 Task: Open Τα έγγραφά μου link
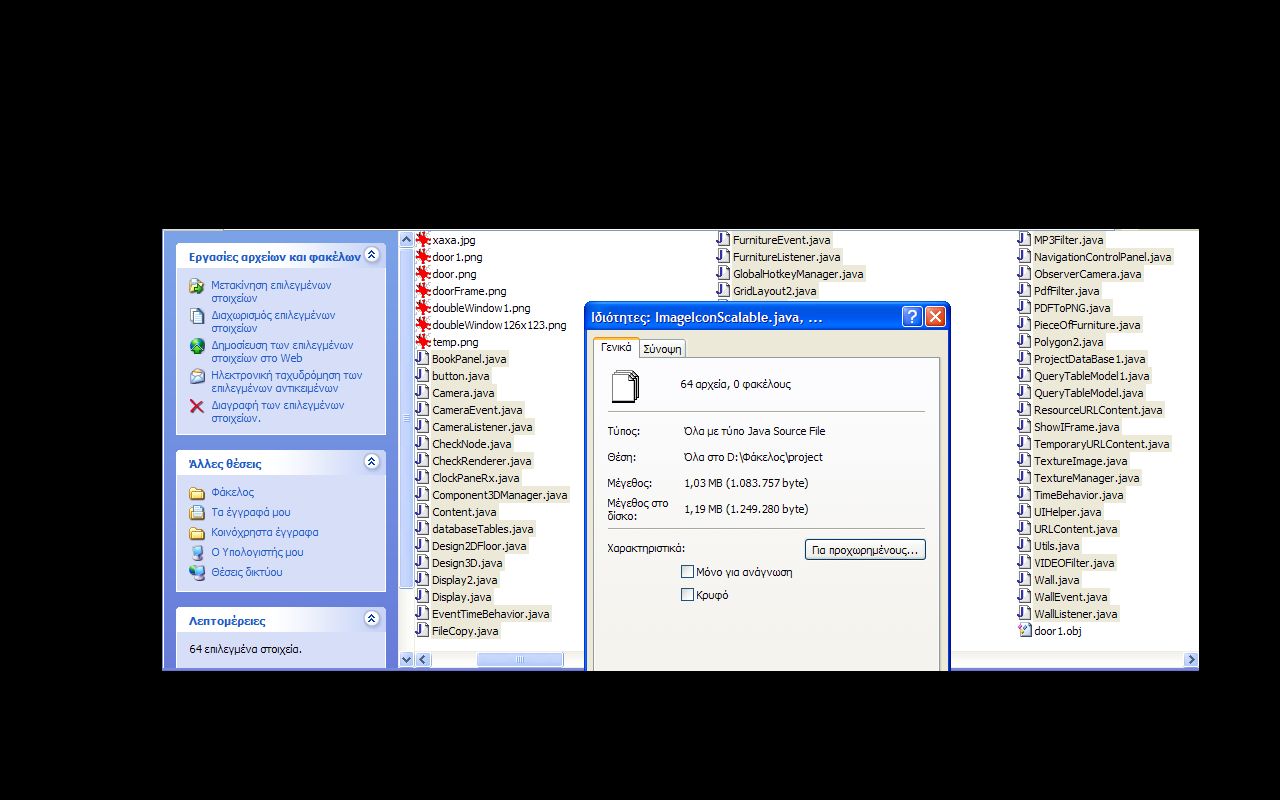point(251,512)
